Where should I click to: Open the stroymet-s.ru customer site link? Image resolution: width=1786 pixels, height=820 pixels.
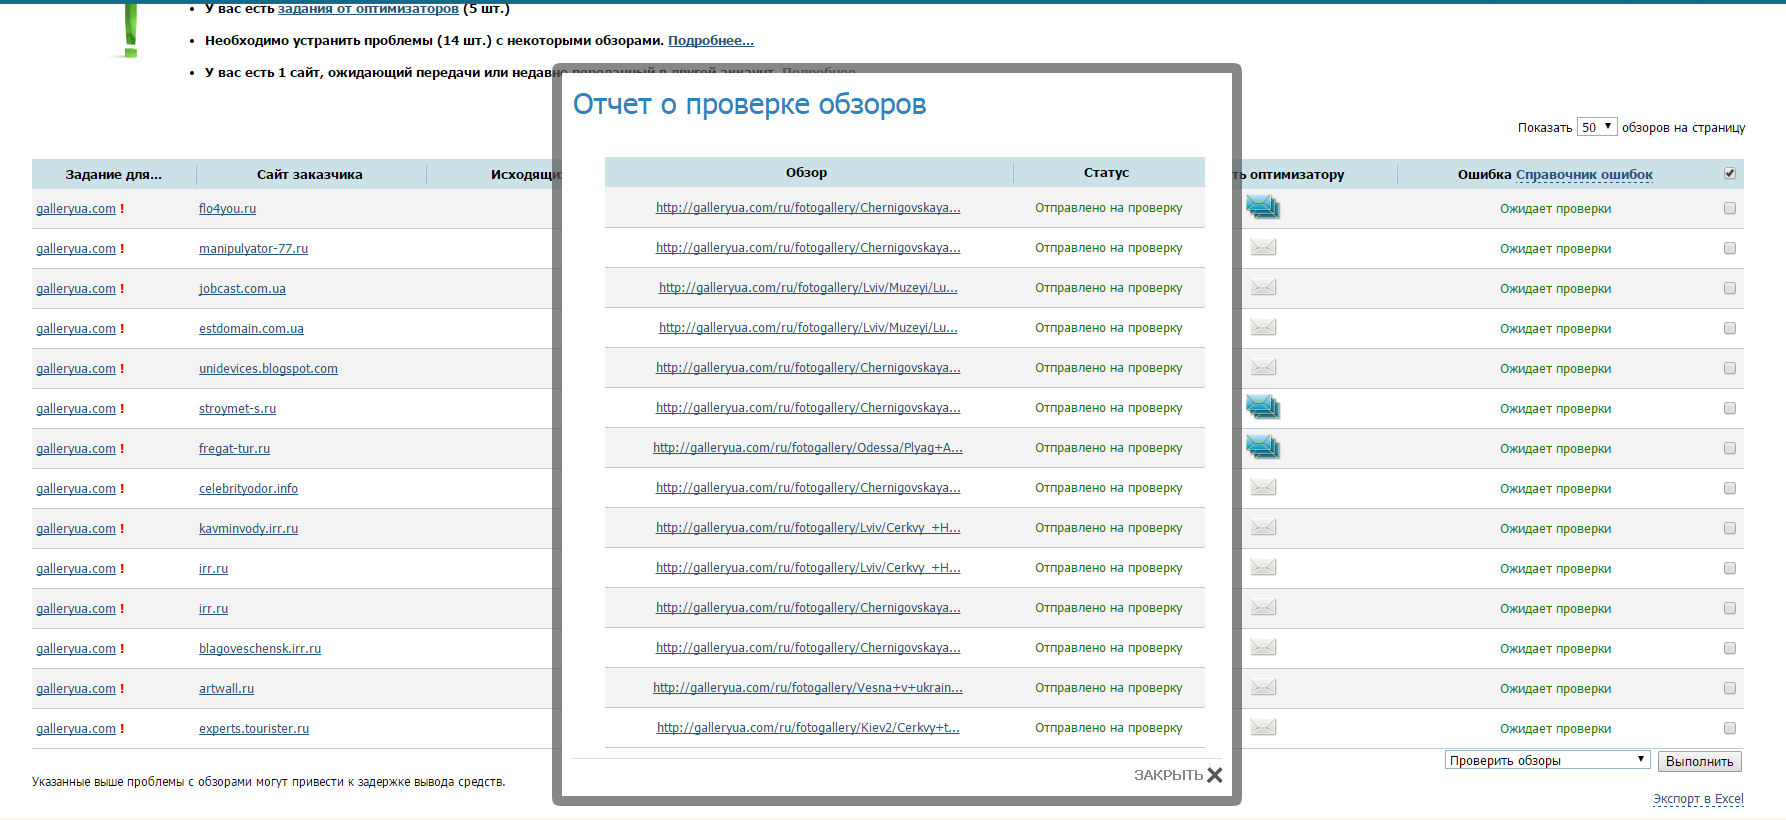[237, 409]
